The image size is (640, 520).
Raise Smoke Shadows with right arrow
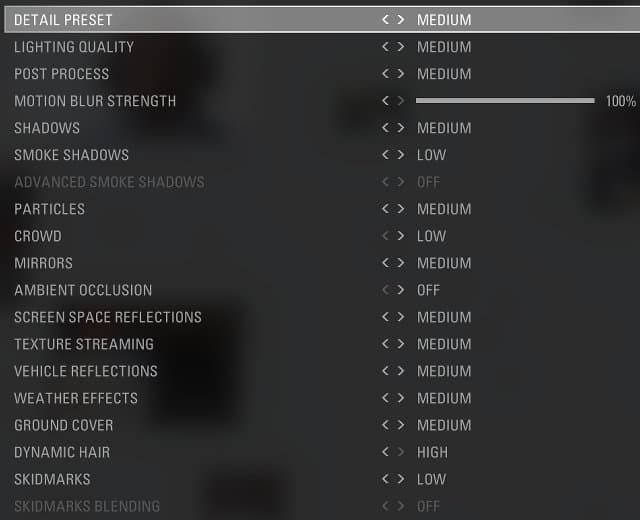(401, 155)
